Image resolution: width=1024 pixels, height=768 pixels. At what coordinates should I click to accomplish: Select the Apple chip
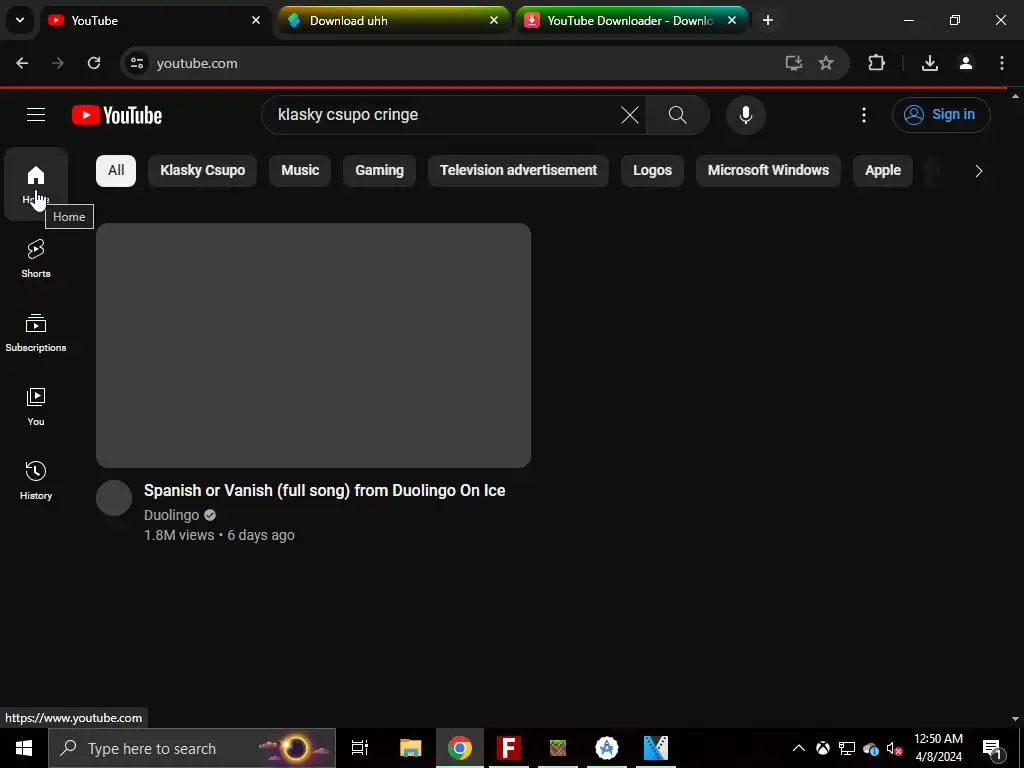[x=882, y=170]
